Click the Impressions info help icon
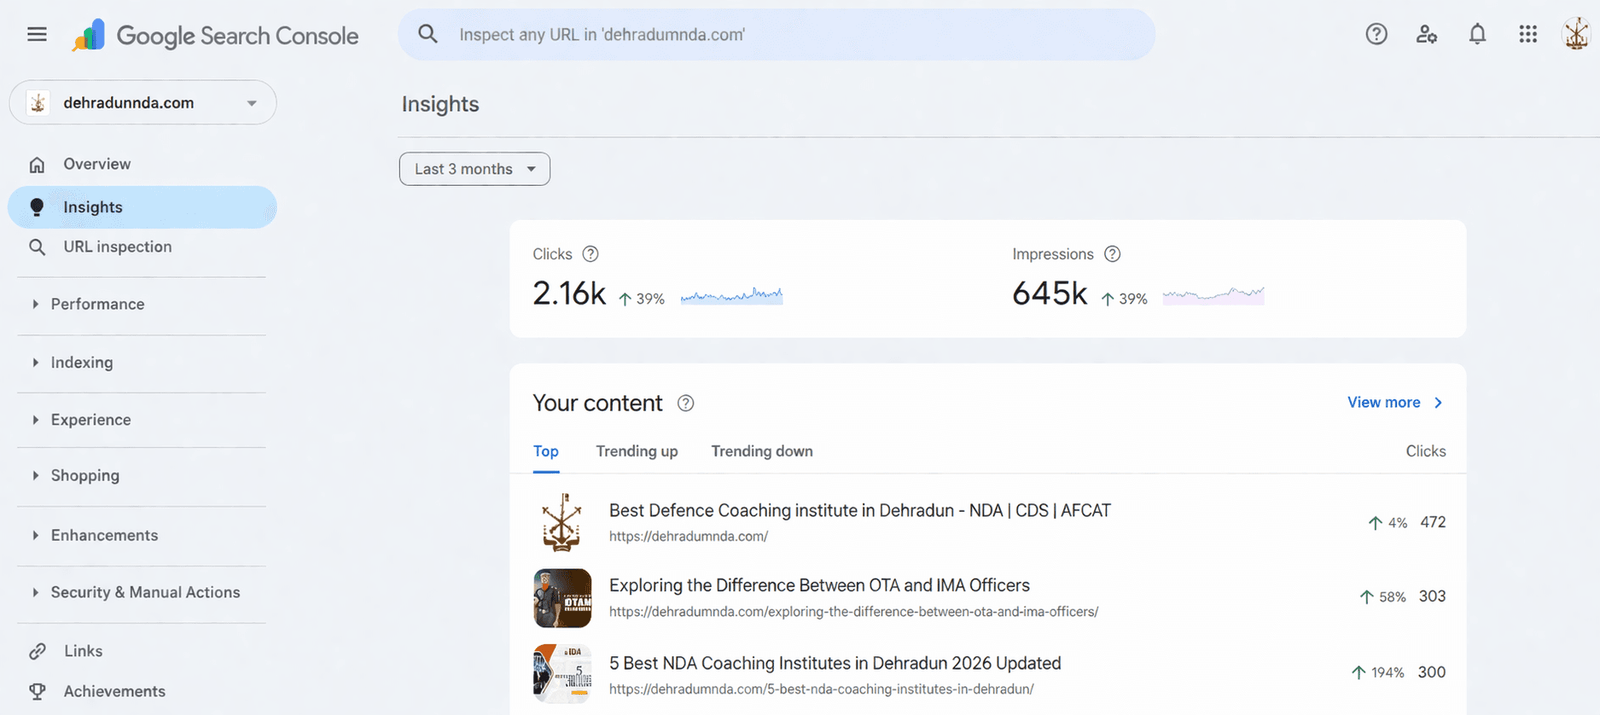The image size is (1600, 715). 1112,254
